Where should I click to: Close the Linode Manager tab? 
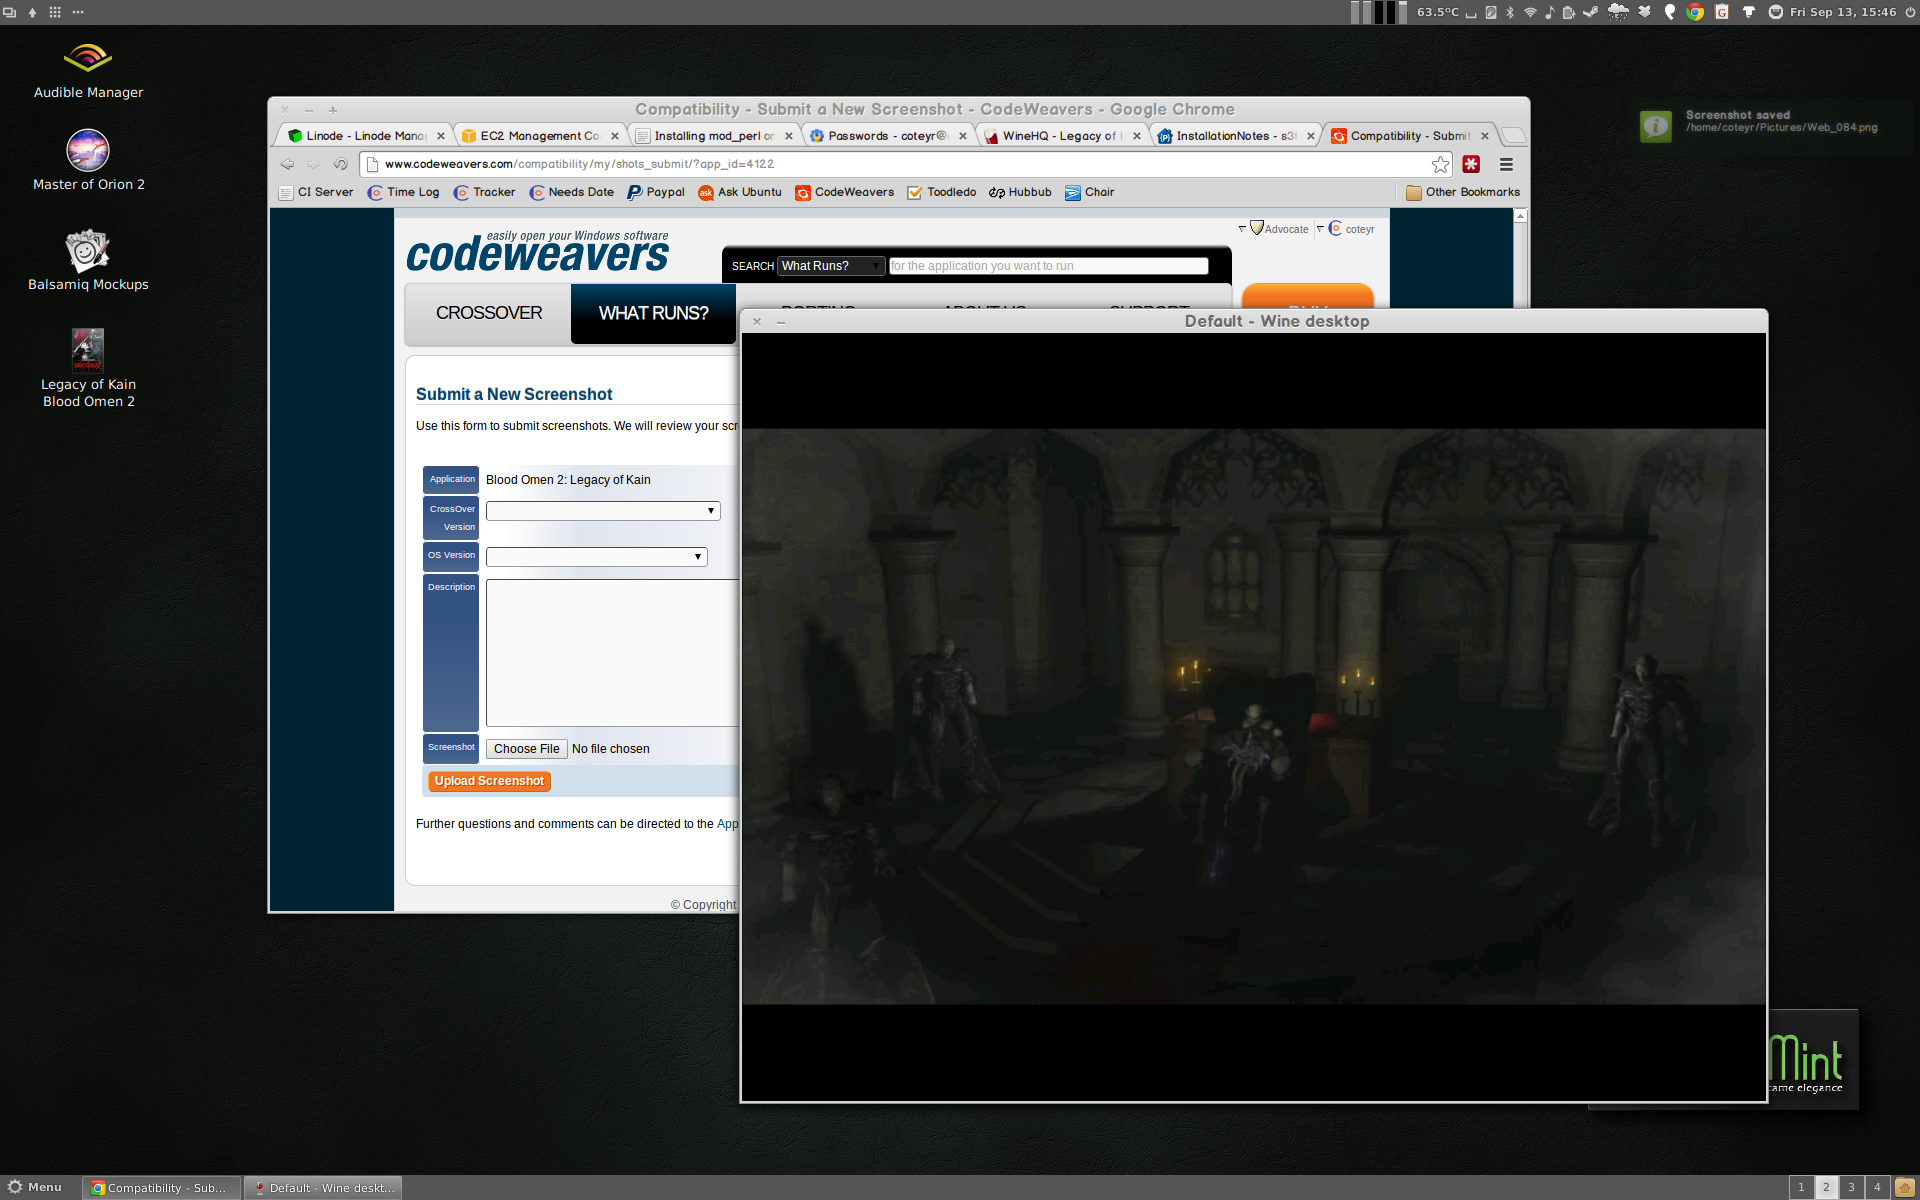pyautogui.click(x=440, y=136)
